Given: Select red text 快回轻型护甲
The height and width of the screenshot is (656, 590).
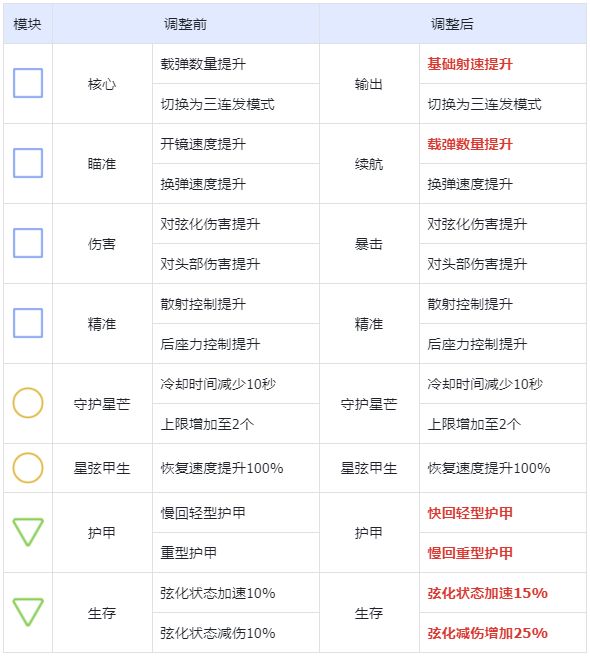Looking at the screenshot, I should pos(470,513).
